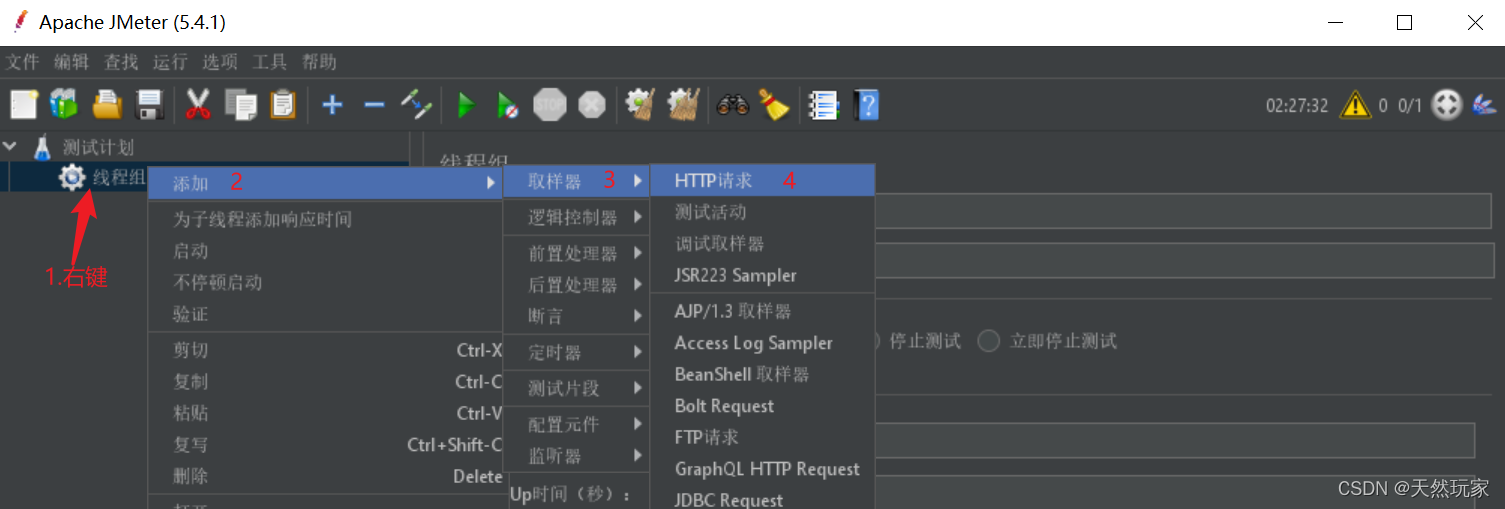This screenshot has height=509, width=1505.
Task: Choose 添加 in the context menu
Action: tap(325, 182)
